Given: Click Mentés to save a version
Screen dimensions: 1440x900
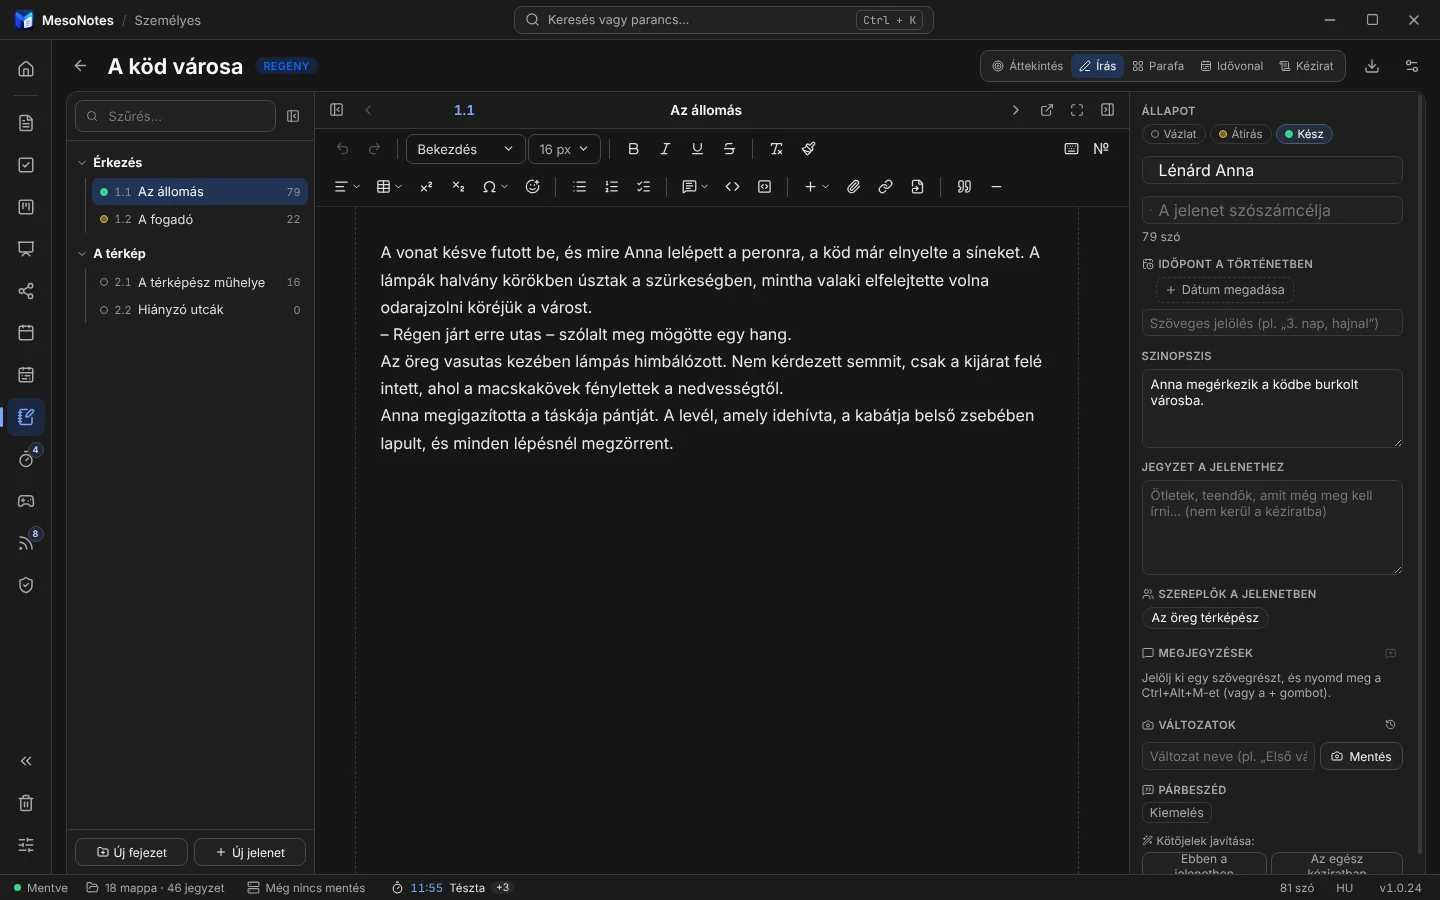Looking at the screenshot, I should [1362, 757].
